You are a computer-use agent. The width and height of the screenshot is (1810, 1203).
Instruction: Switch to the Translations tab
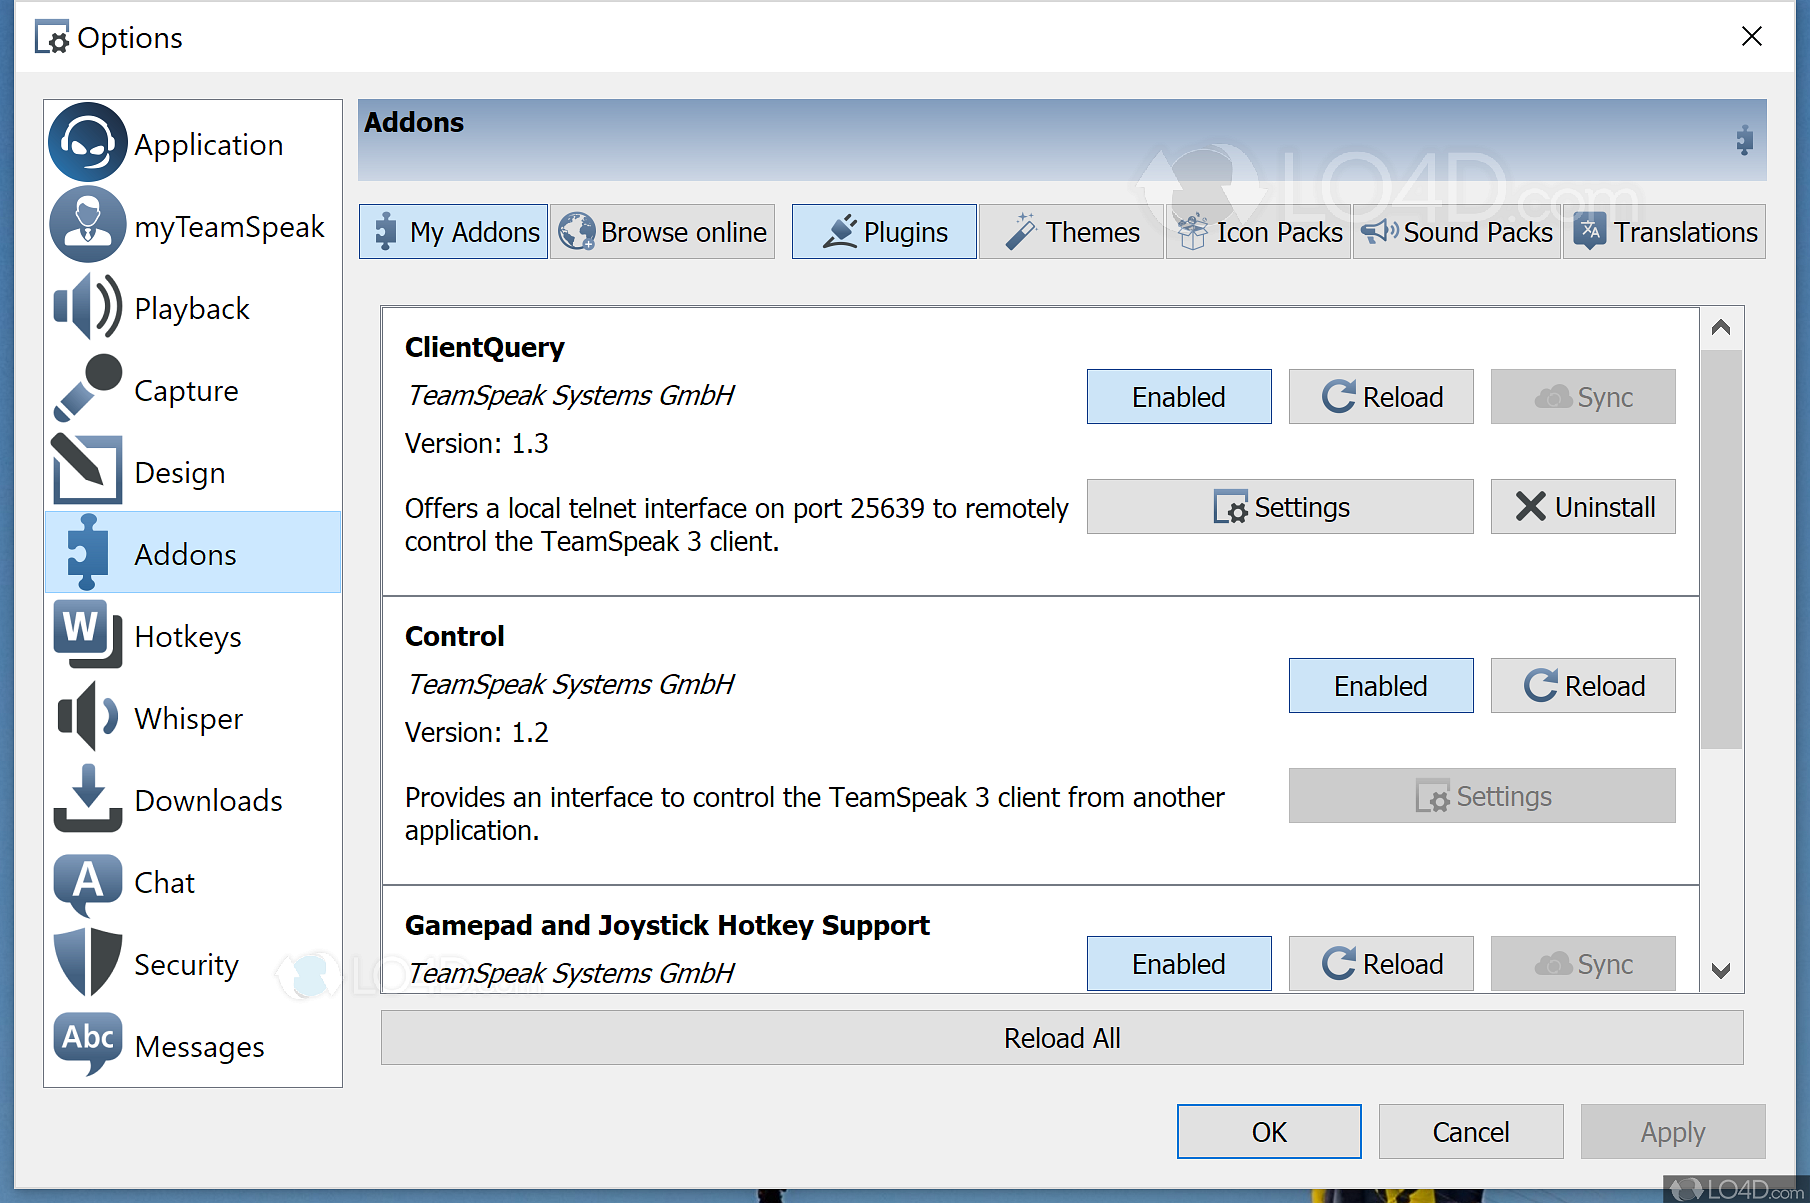click(x=1663, y=231)
